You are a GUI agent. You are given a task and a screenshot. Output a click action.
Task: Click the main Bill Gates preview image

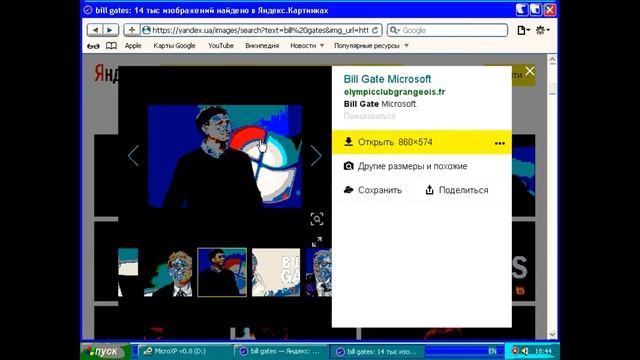click(224, 156)
